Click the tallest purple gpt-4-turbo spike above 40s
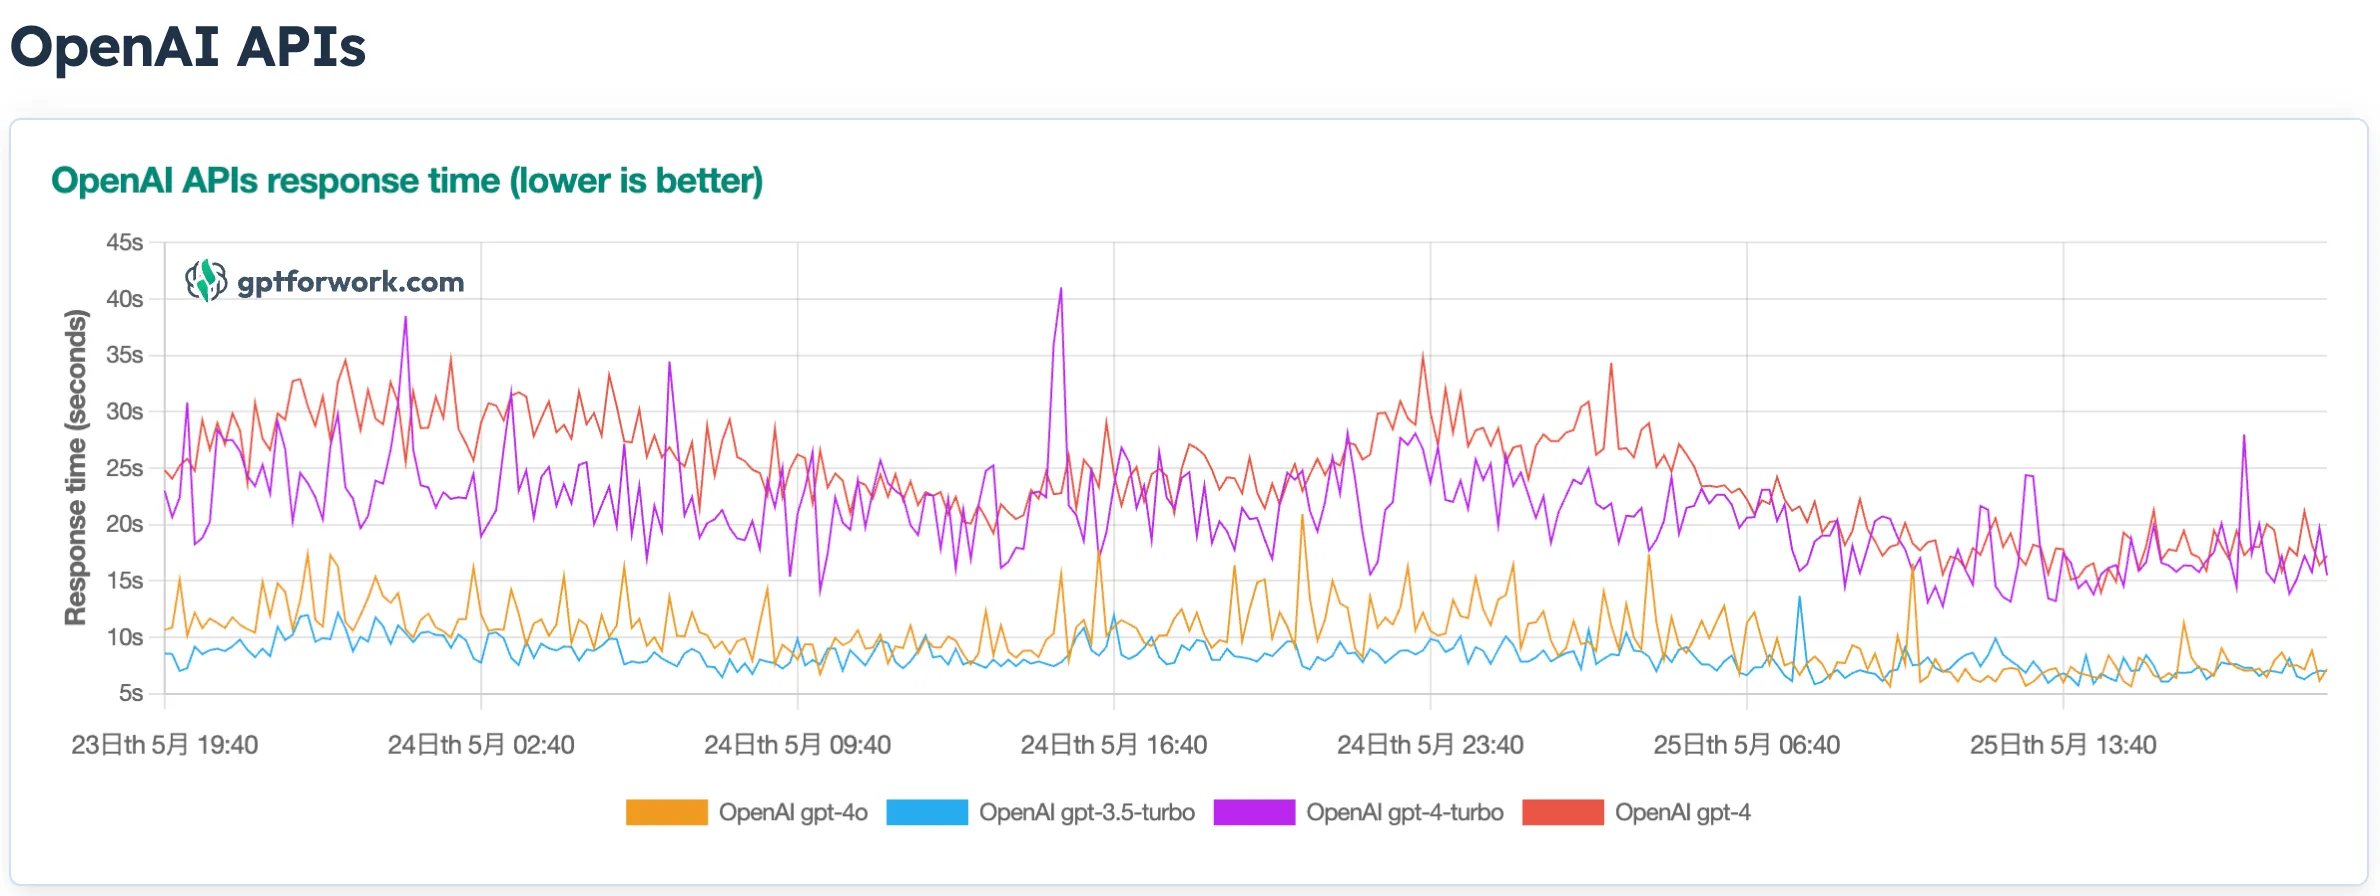Image resolution: width=2380 pixels, height=896 pixels. [1061, 290]
